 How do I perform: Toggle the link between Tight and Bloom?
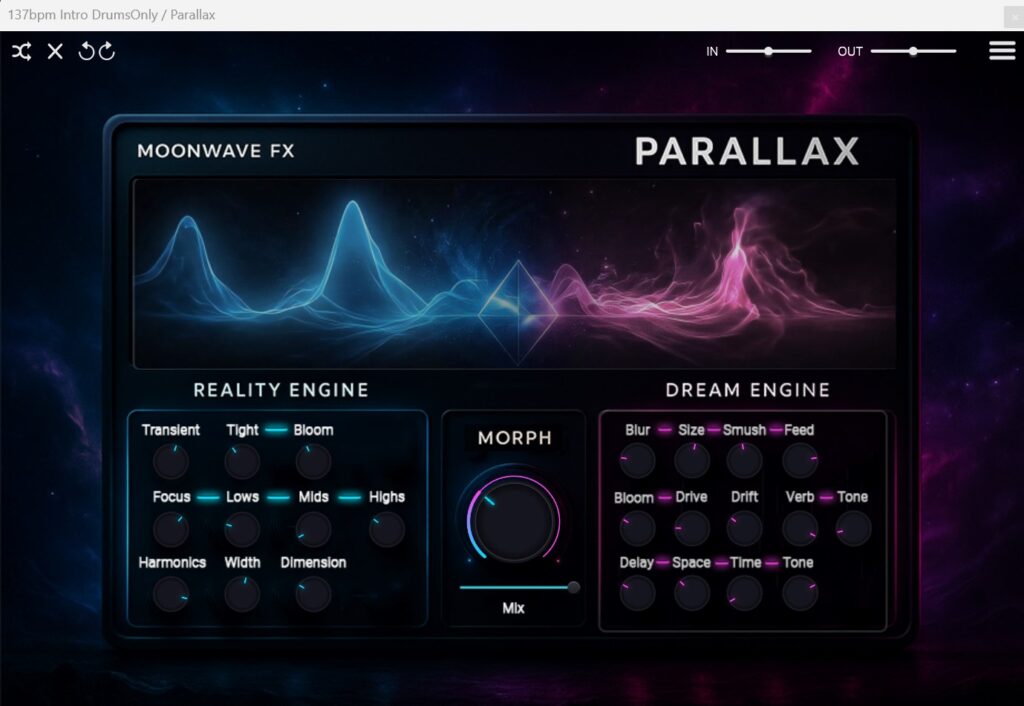point(276,430)
